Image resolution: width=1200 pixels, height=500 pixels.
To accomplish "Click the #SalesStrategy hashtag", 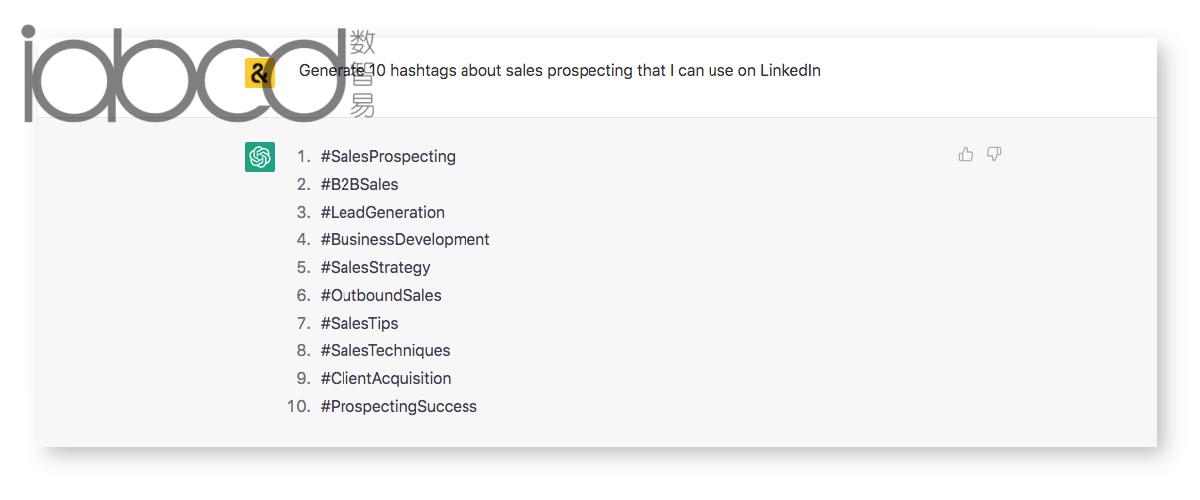I will (x=375, y=268).
